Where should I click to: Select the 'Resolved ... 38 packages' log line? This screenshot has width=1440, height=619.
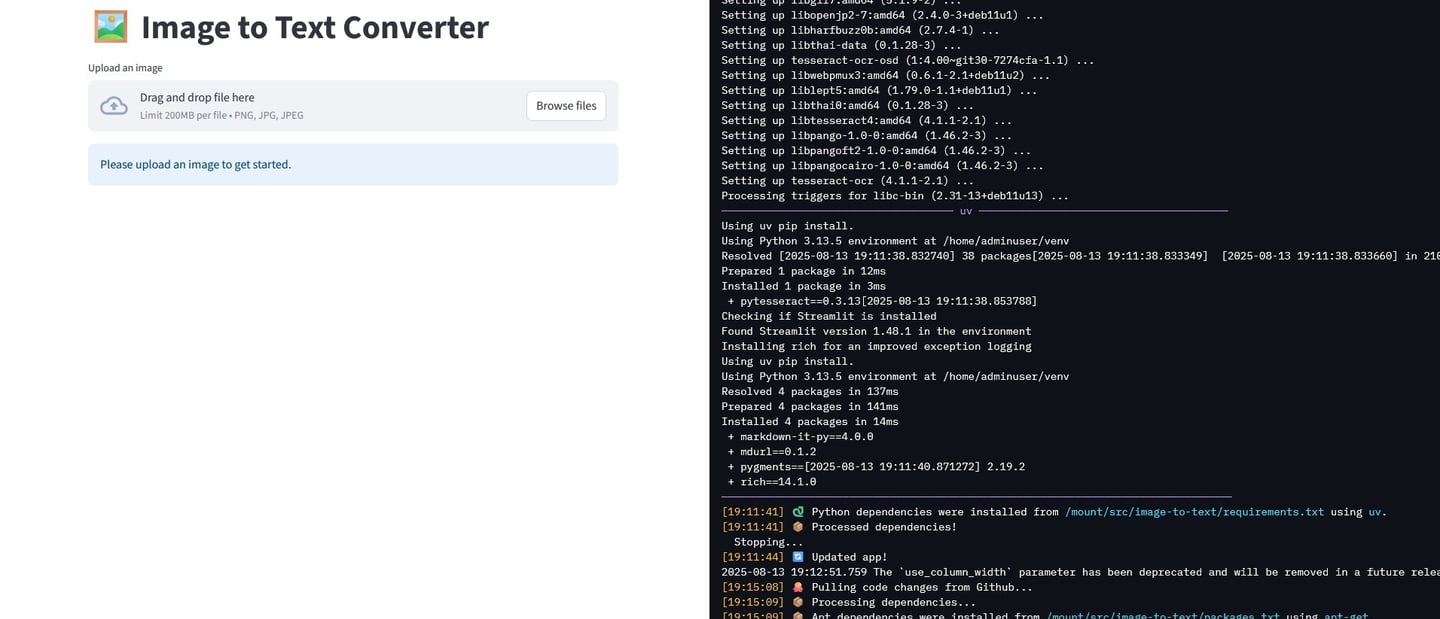[x=1080, y=256]
